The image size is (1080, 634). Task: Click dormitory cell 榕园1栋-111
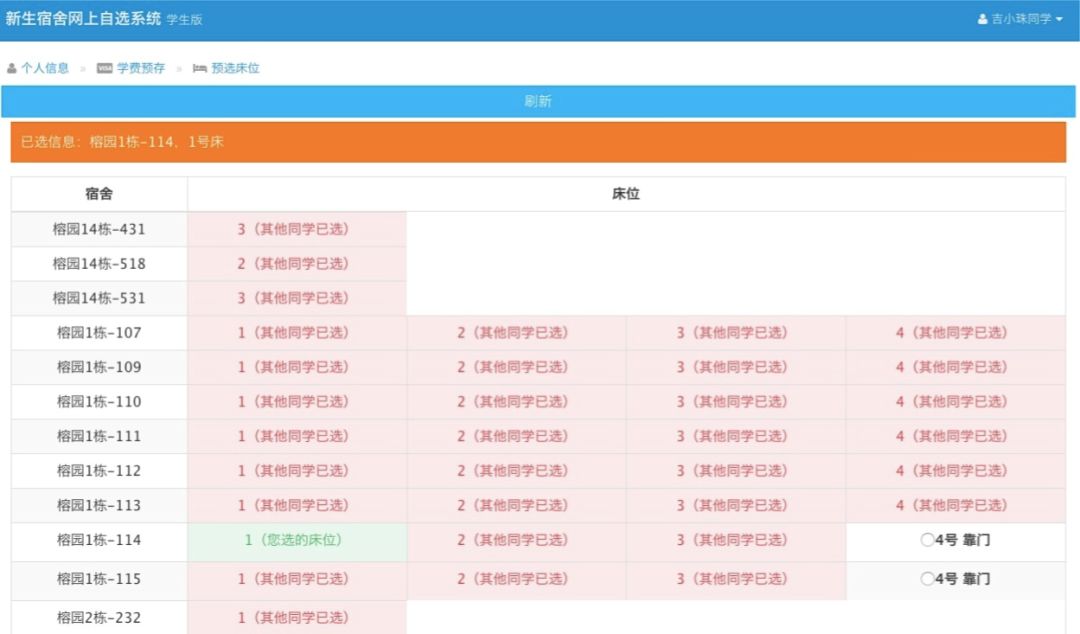point(99,436)
